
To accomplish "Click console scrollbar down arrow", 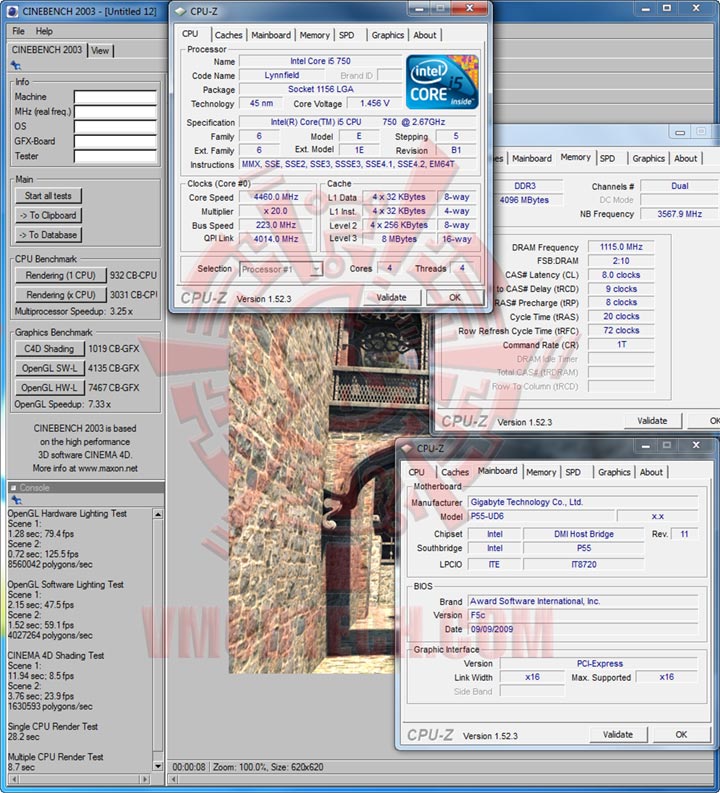I will tap(158, 766).
